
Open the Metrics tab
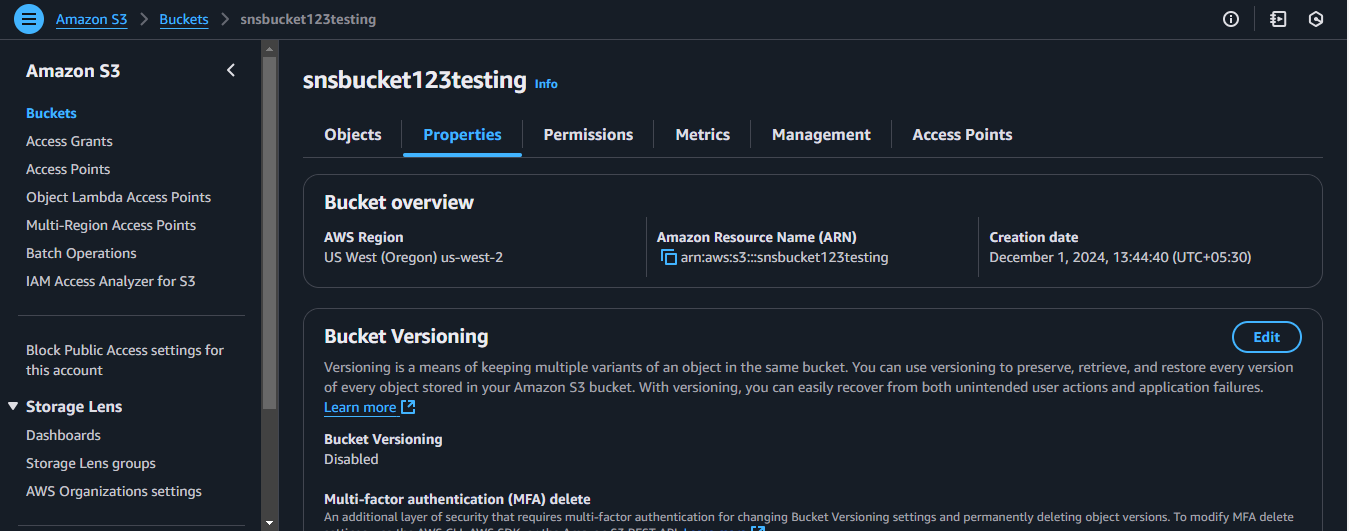702,135
